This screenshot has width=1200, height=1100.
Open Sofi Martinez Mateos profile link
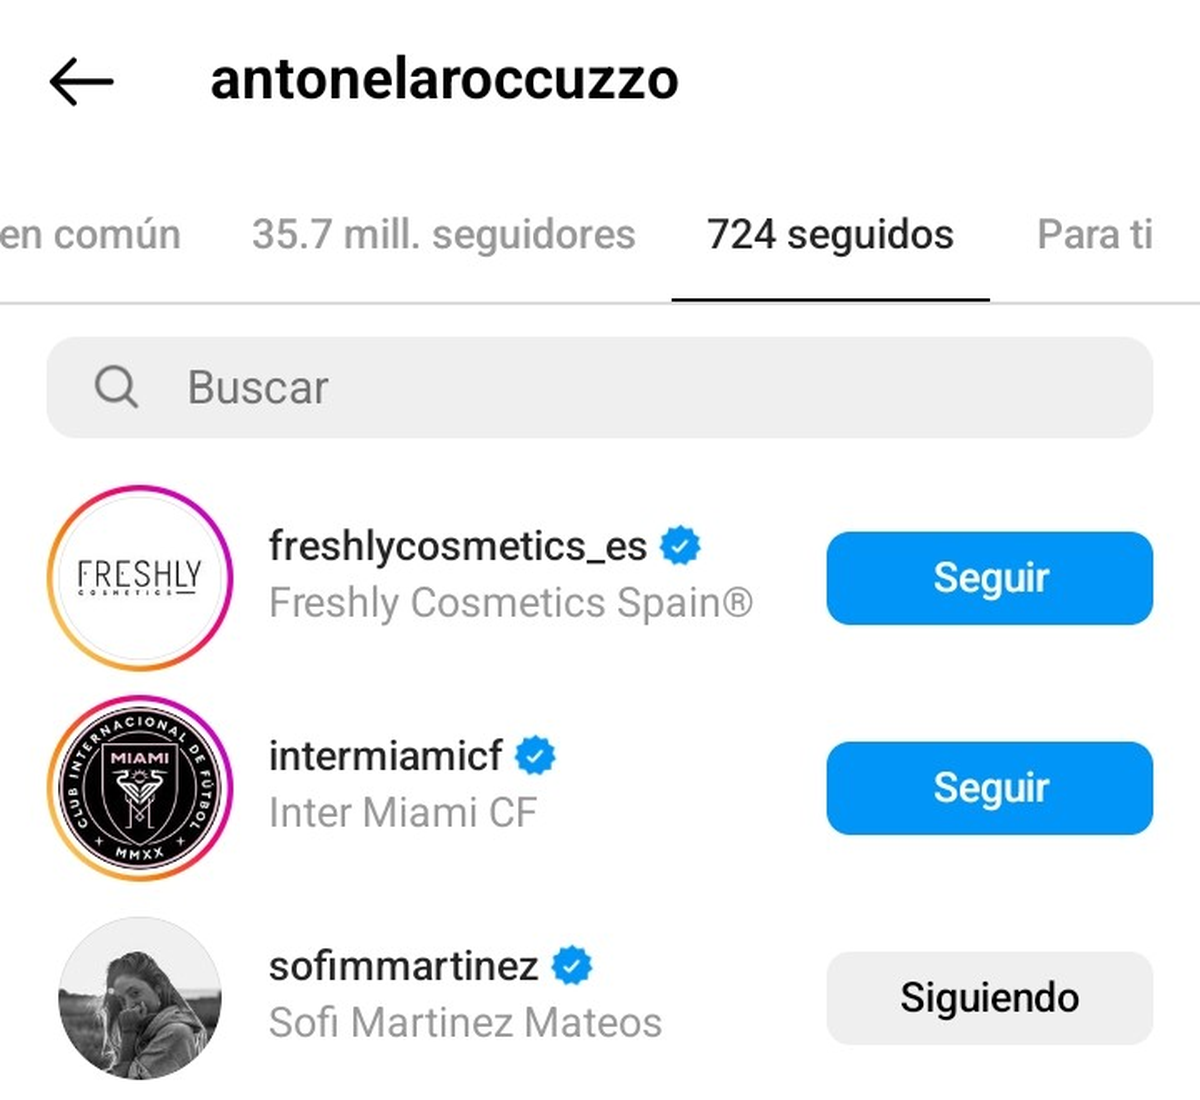point(464,1022)
